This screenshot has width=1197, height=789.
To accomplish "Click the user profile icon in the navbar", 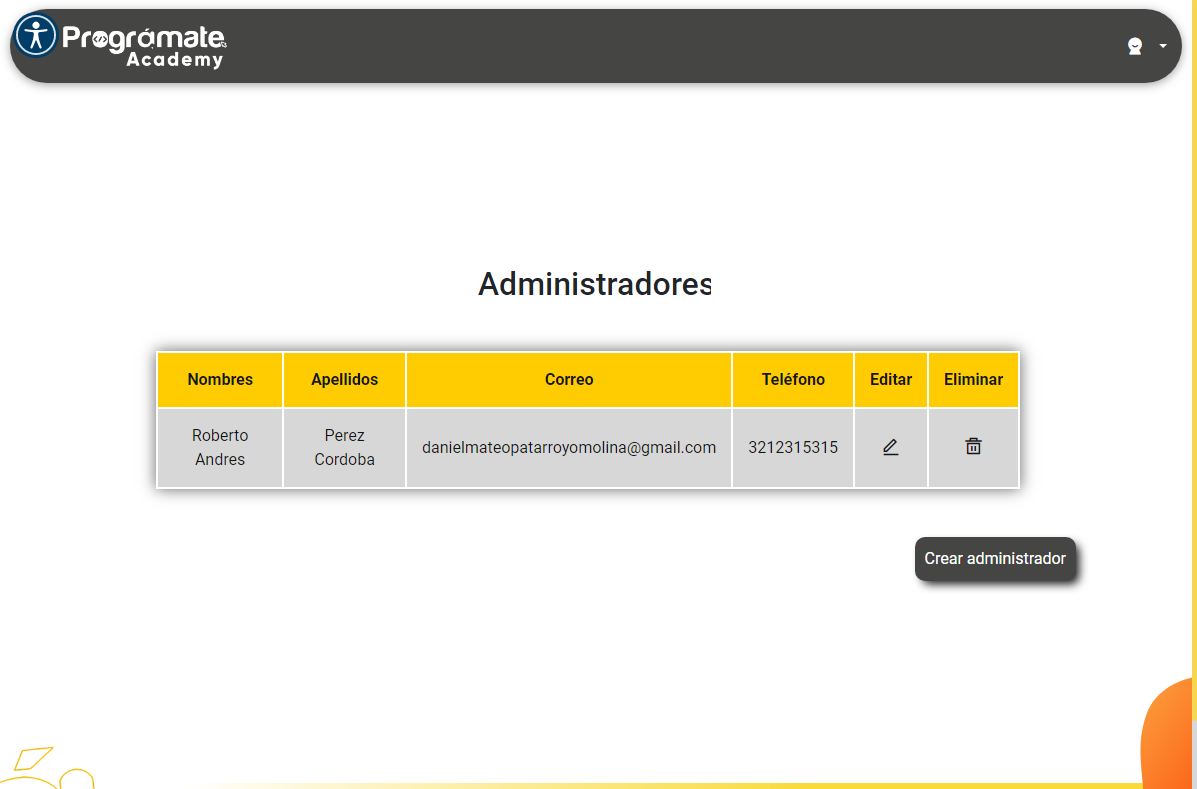I will (1135, 46).
